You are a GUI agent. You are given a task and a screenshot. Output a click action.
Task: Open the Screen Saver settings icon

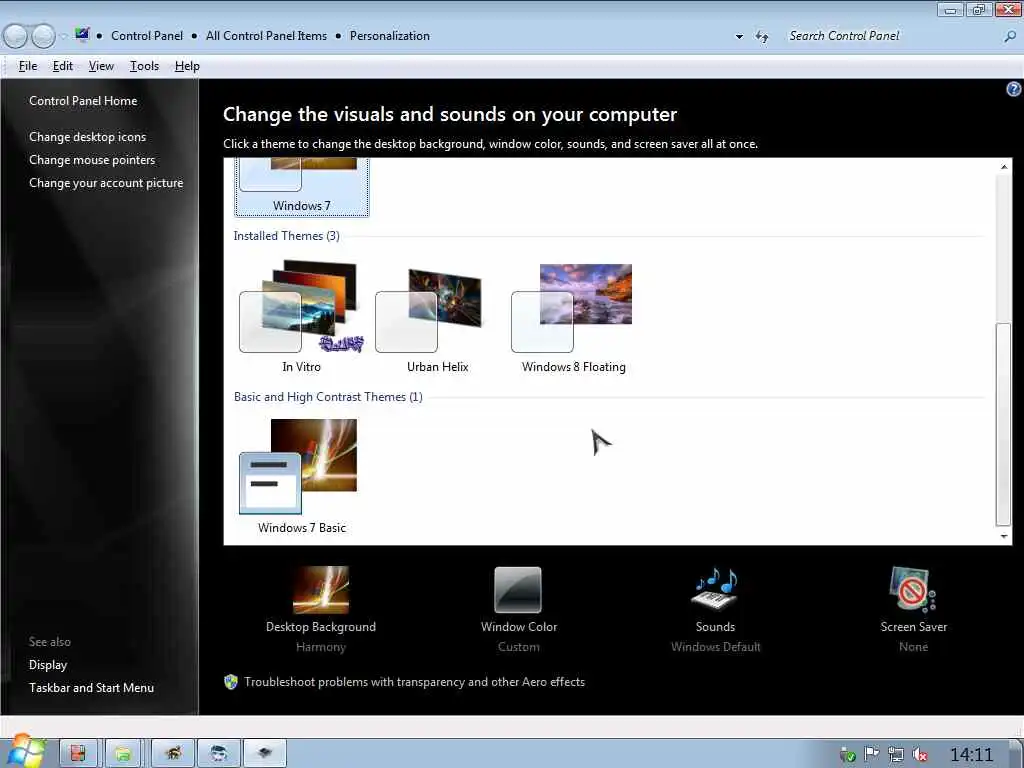(x=913, y=588)
